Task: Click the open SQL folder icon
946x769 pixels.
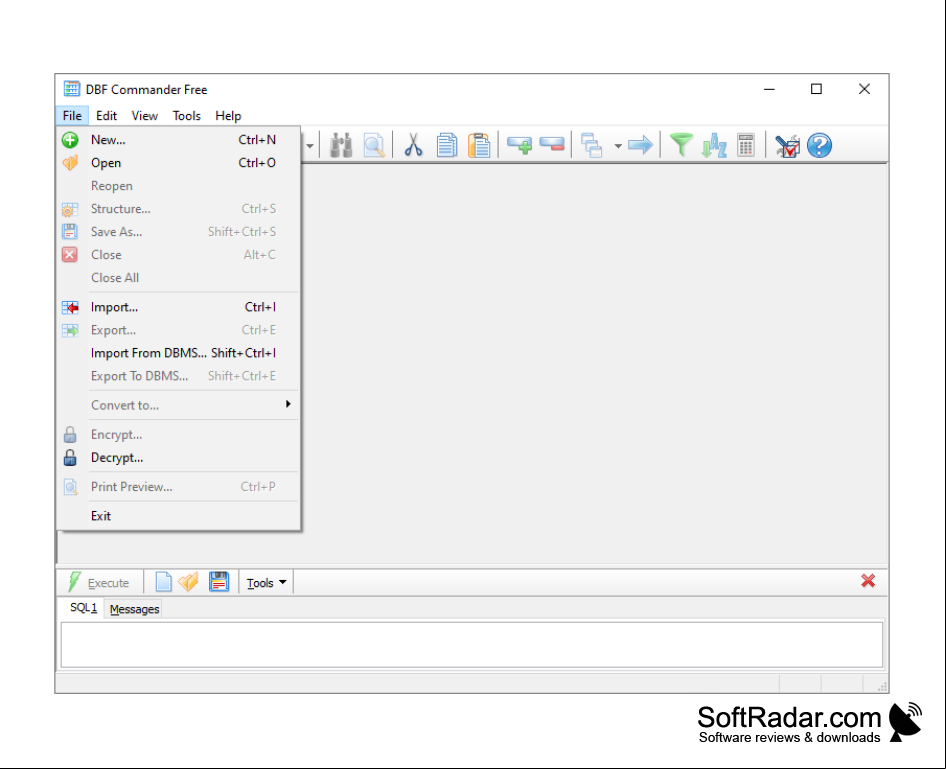Action: click(x=189, y=582)
